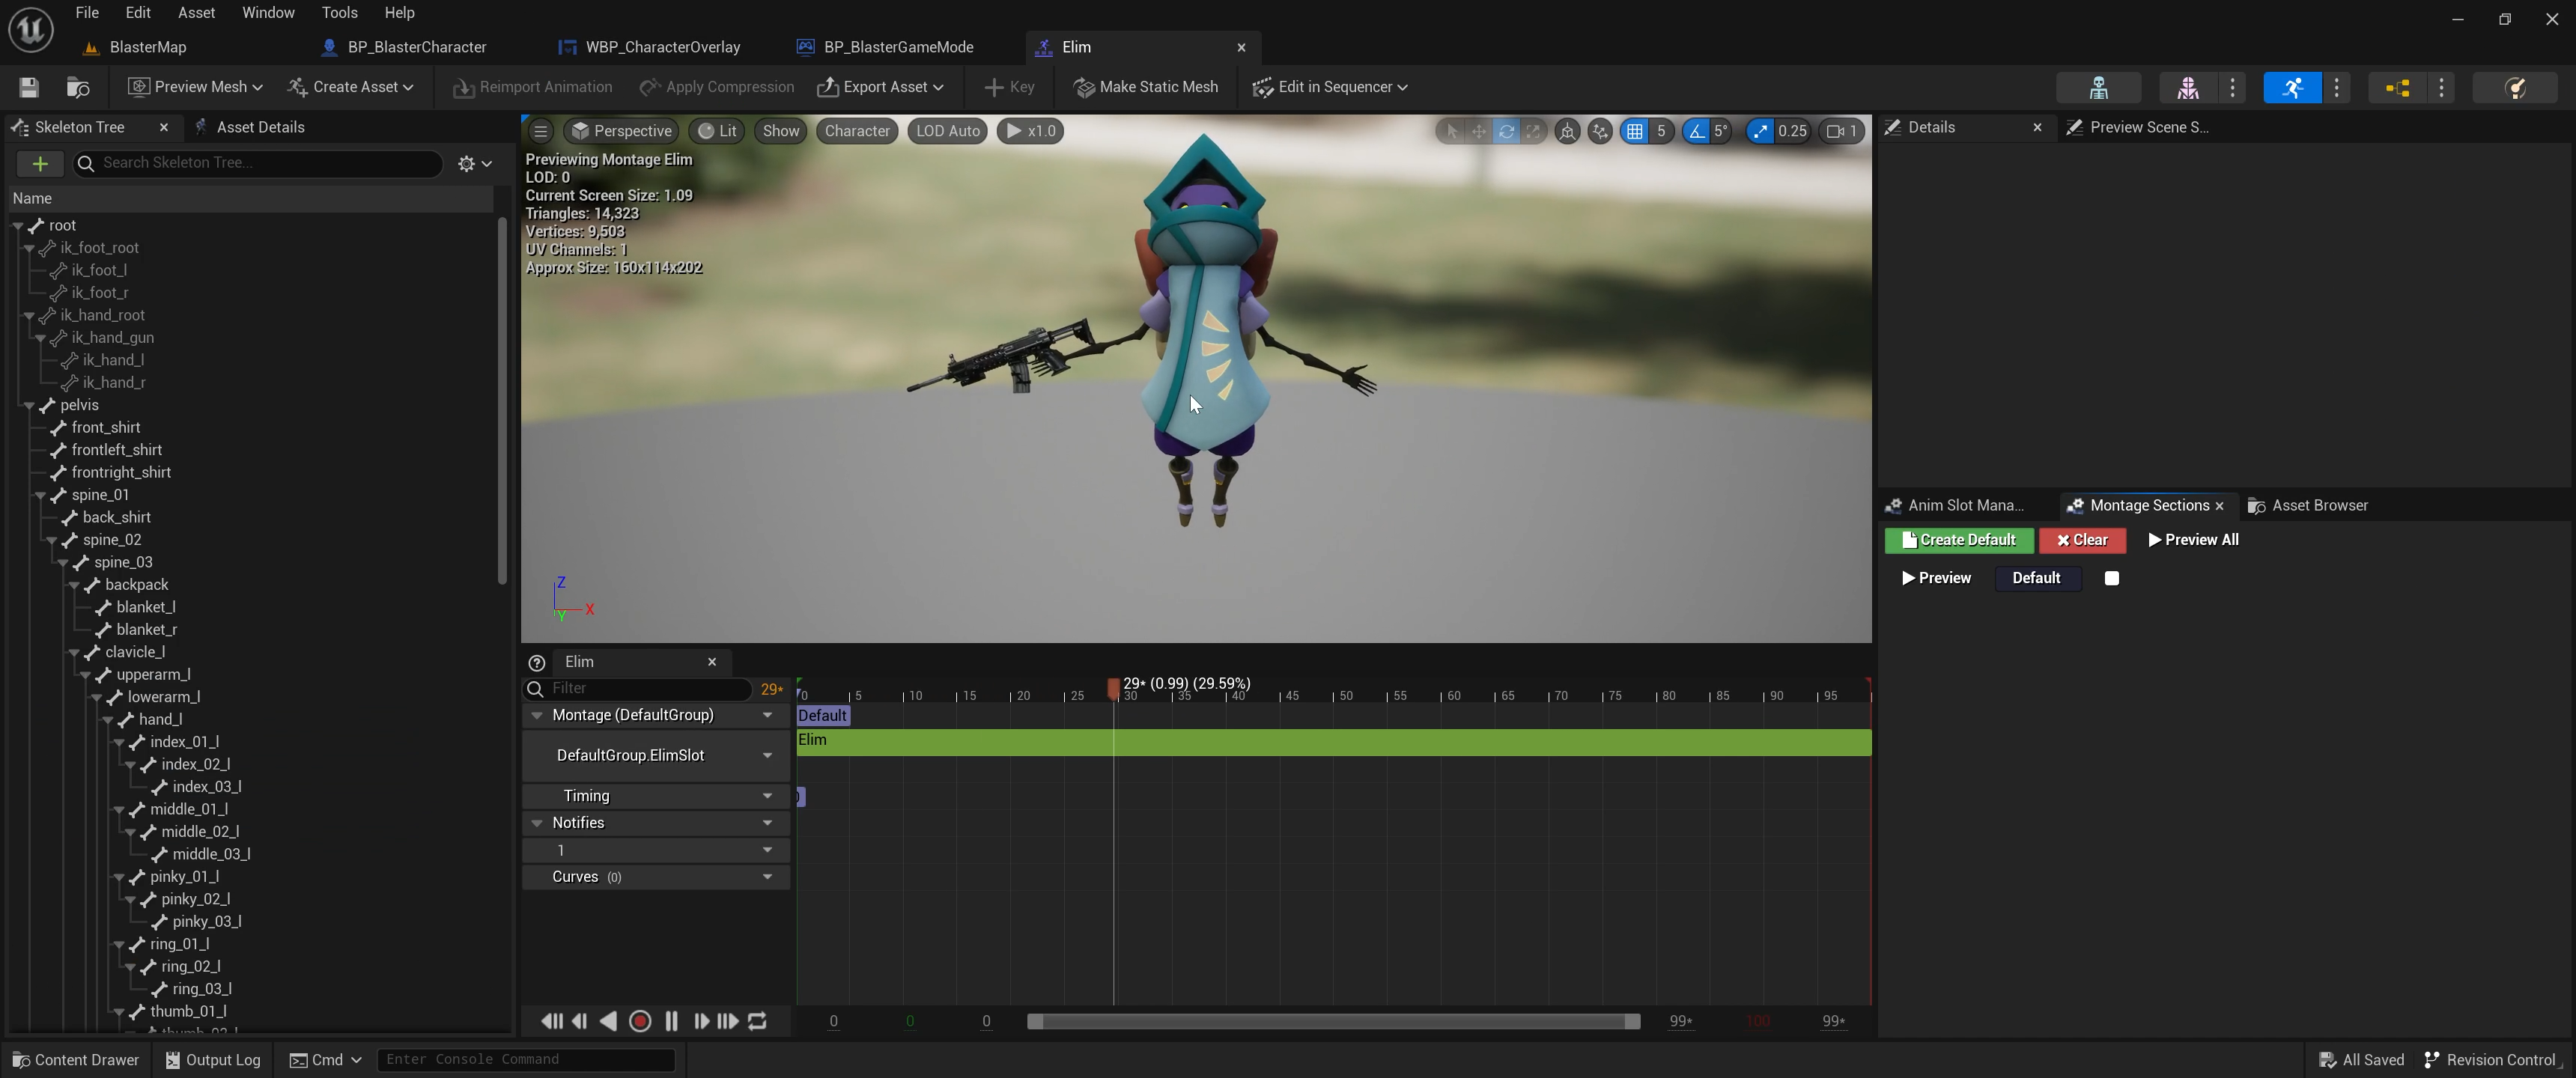The width and height of the screenshot is (2576, 1078).
Task: Open the Browse to asset icon
Action: [77, 87]
